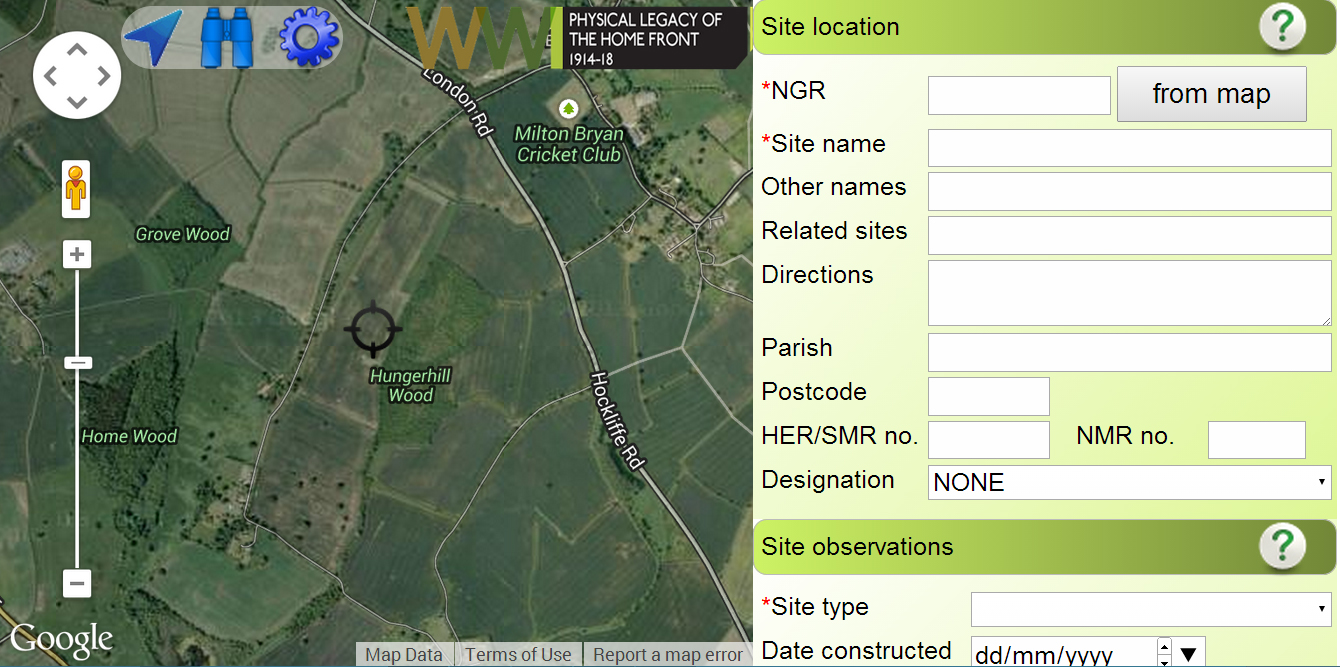Screen dimensions: 1340x667
Task: Open the binoculars search tool
Action: click(x=226, y=37)
